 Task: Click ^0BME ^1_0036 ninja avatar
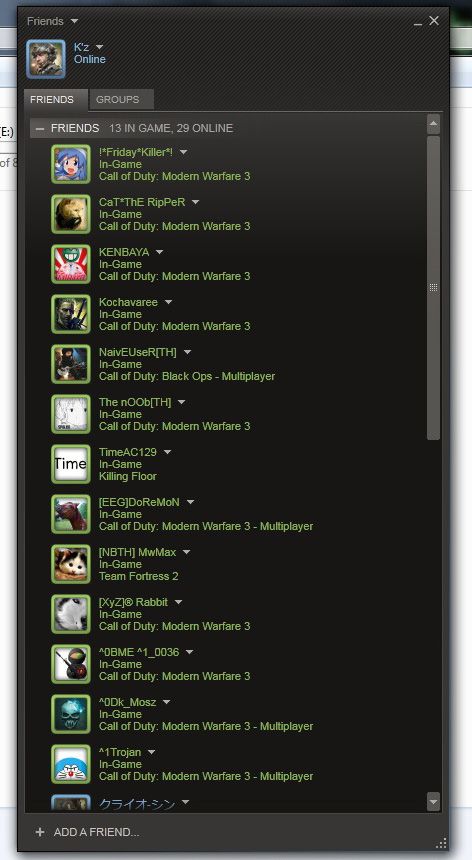click(x=71, y=664)
